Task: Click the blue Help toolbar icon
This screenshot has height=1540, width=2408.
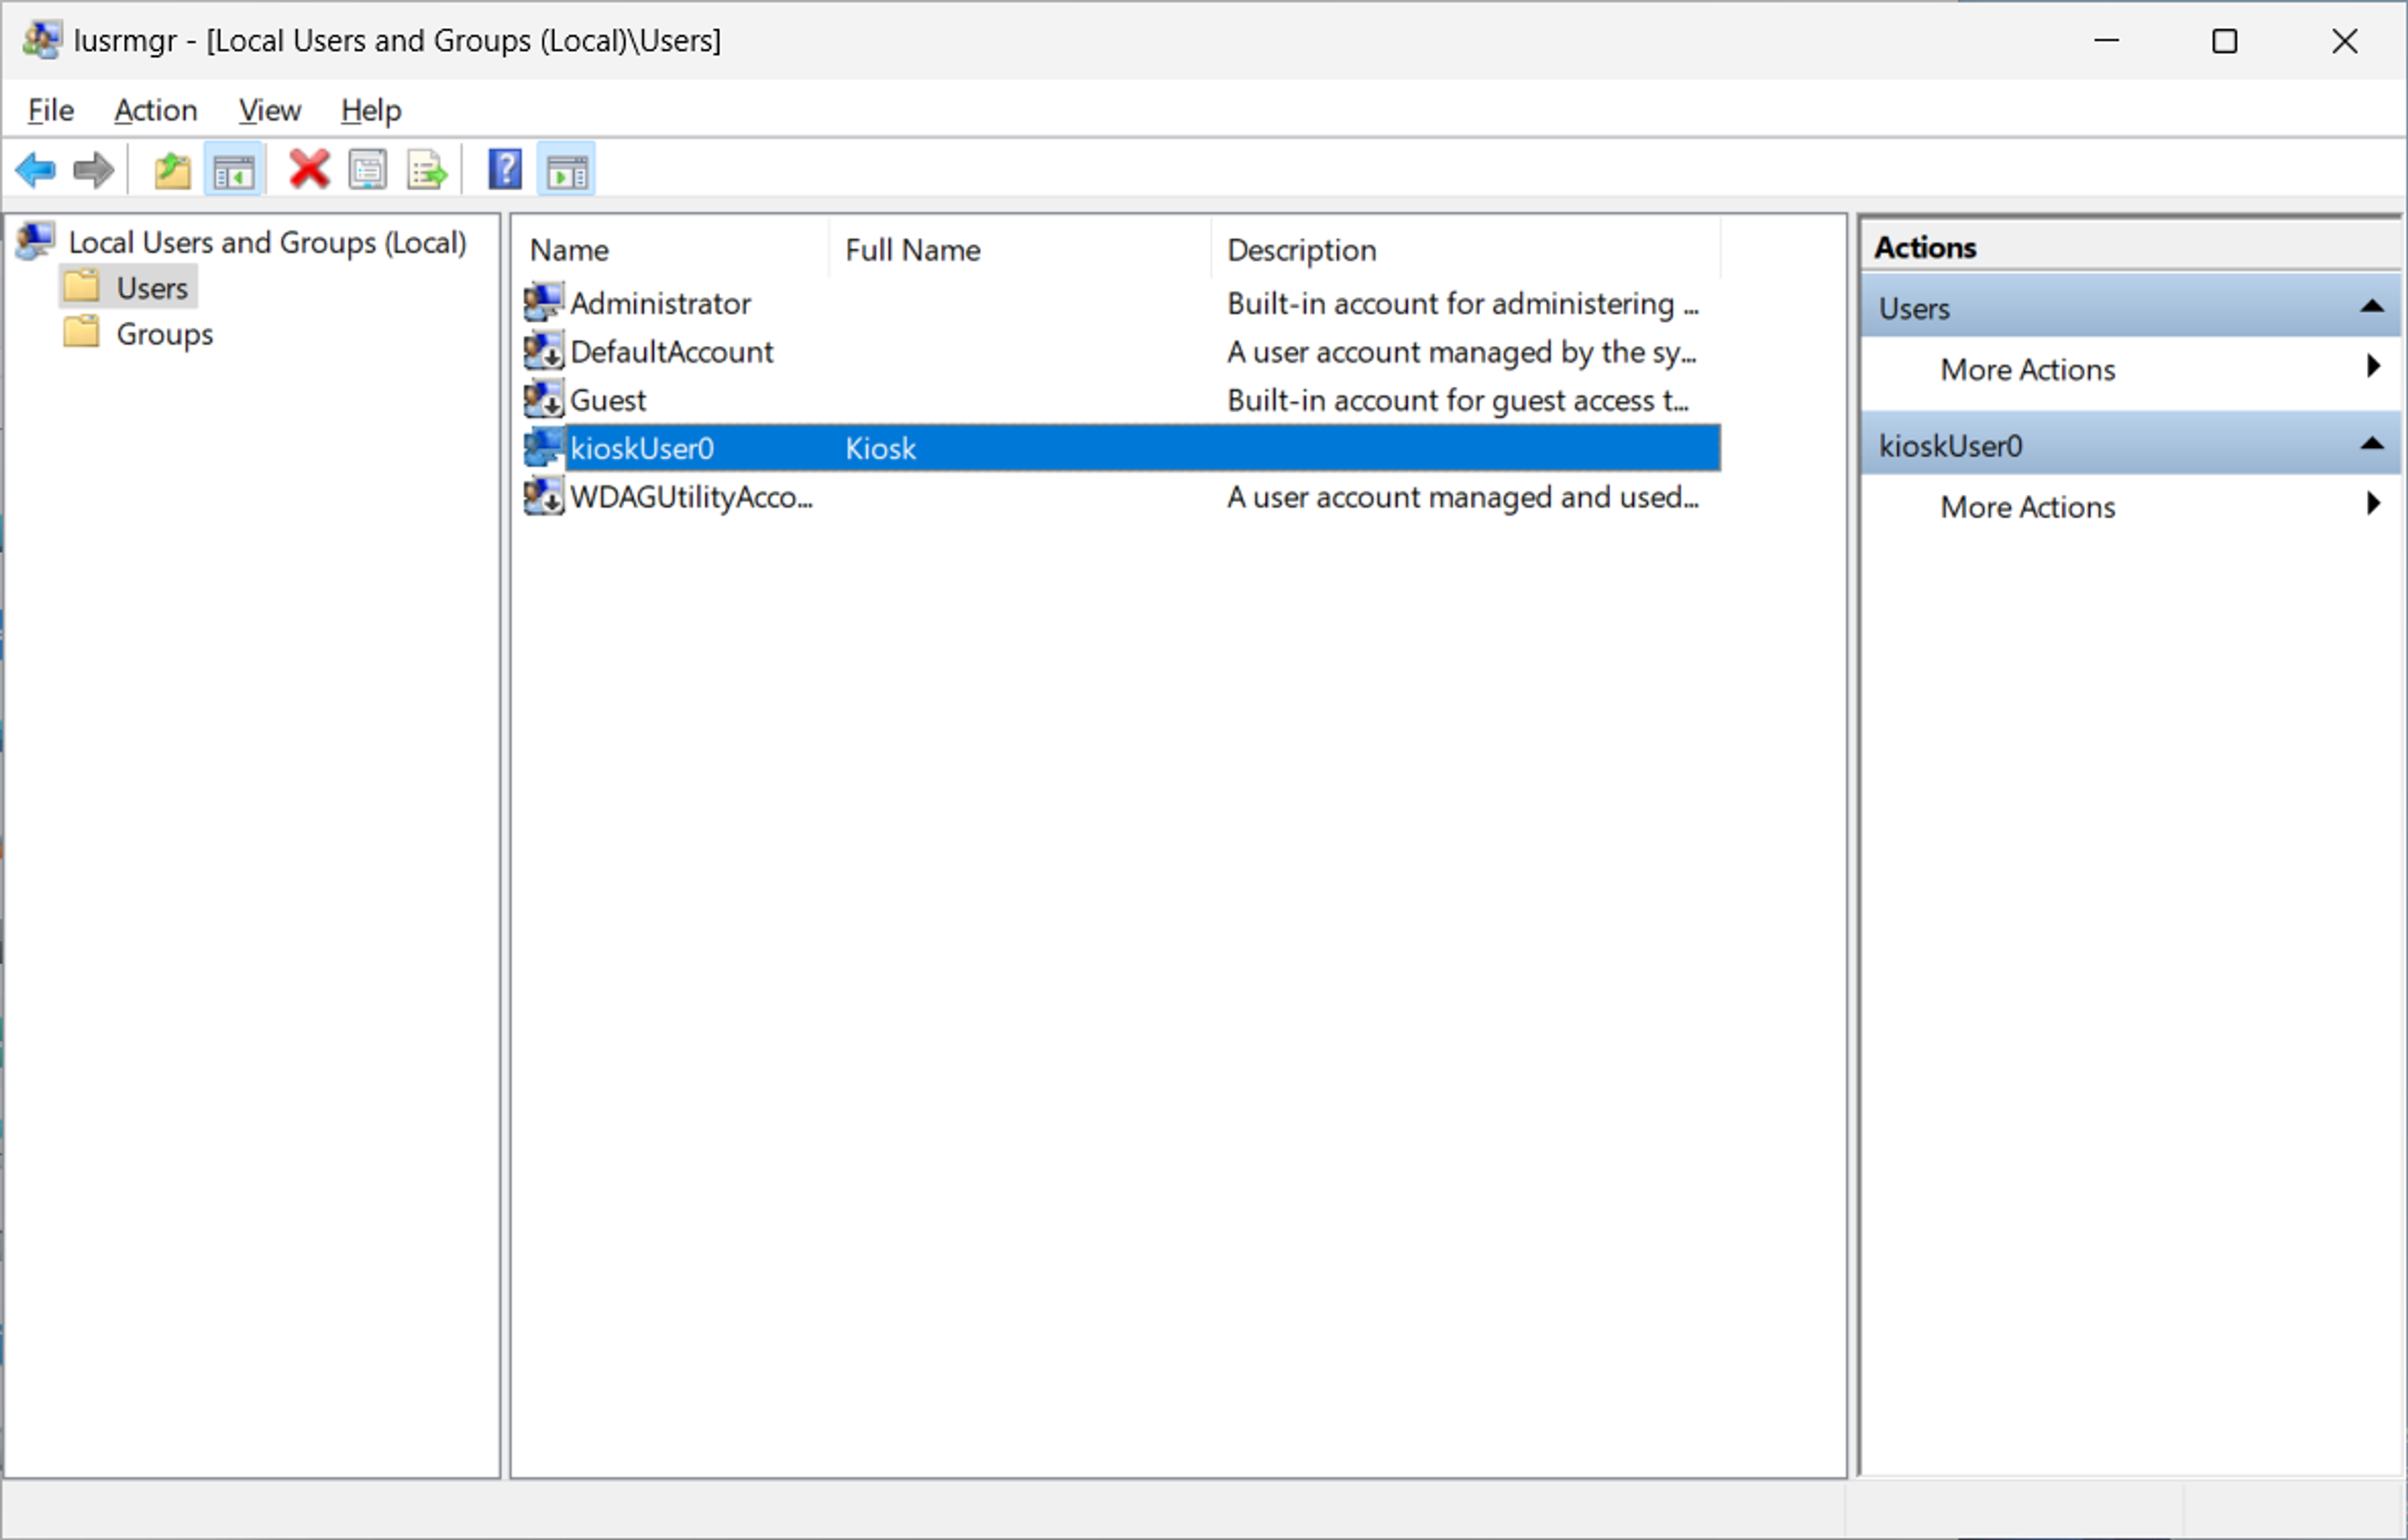Action: (505, 169)
